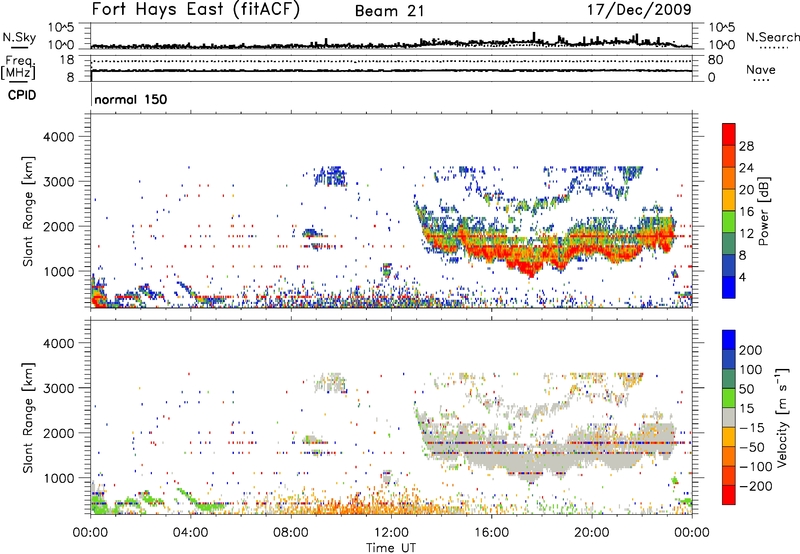This screenshot has width=800, height=554.
Task: Click the 16:00 time axis tick label
Action: (491, 533)
